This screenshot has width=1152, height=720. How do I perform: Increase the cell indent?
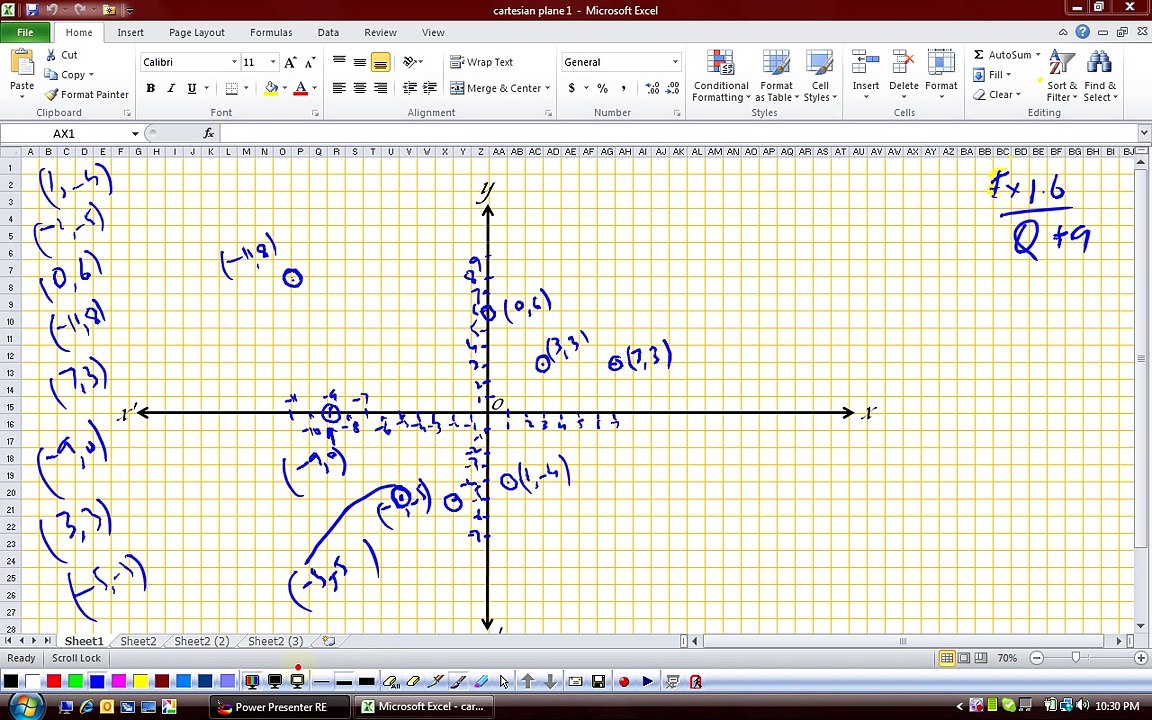coord(431,88)
